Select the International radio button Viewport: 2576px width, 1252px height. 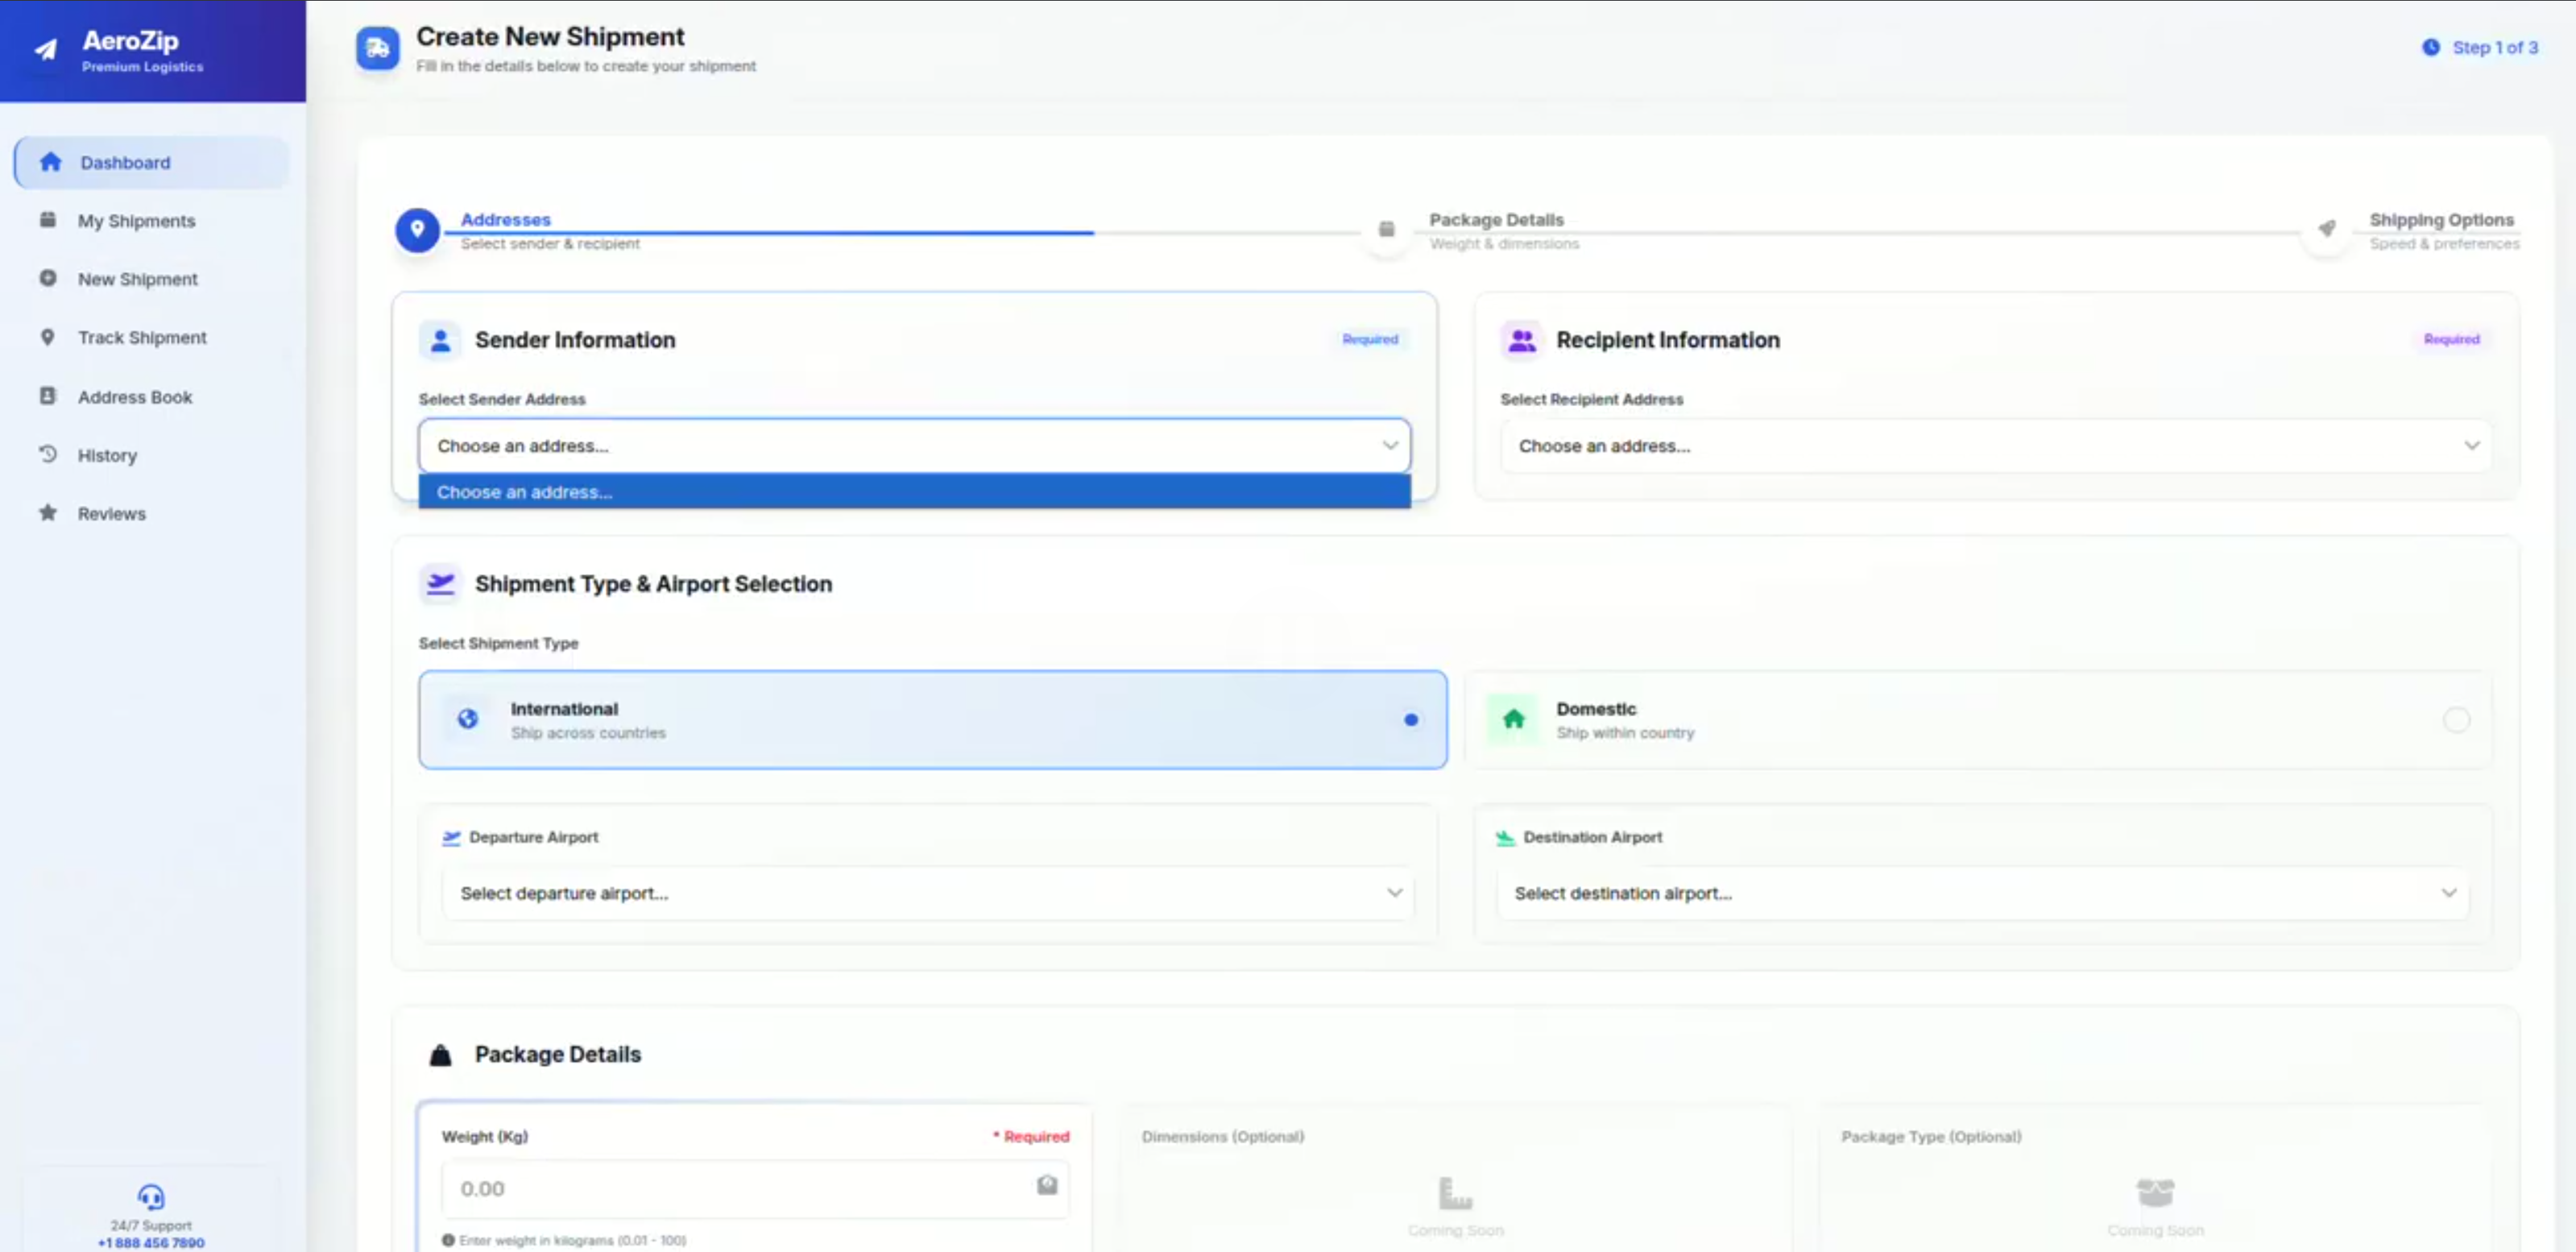pyautogui.click(x=1410, y=720)
